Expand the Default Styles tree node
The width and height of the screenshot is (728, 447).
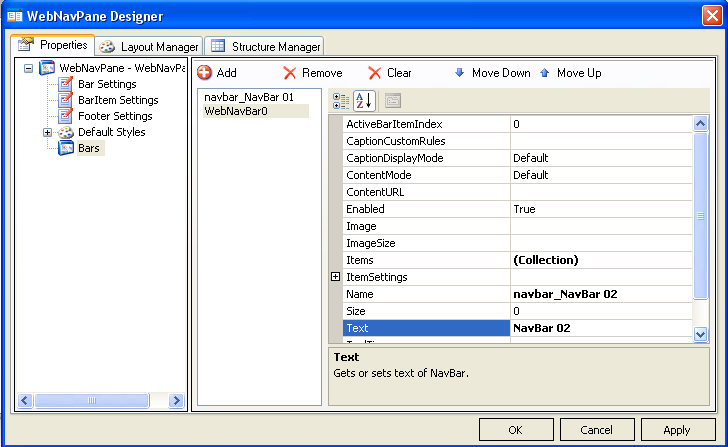click(x=47, y=132)
